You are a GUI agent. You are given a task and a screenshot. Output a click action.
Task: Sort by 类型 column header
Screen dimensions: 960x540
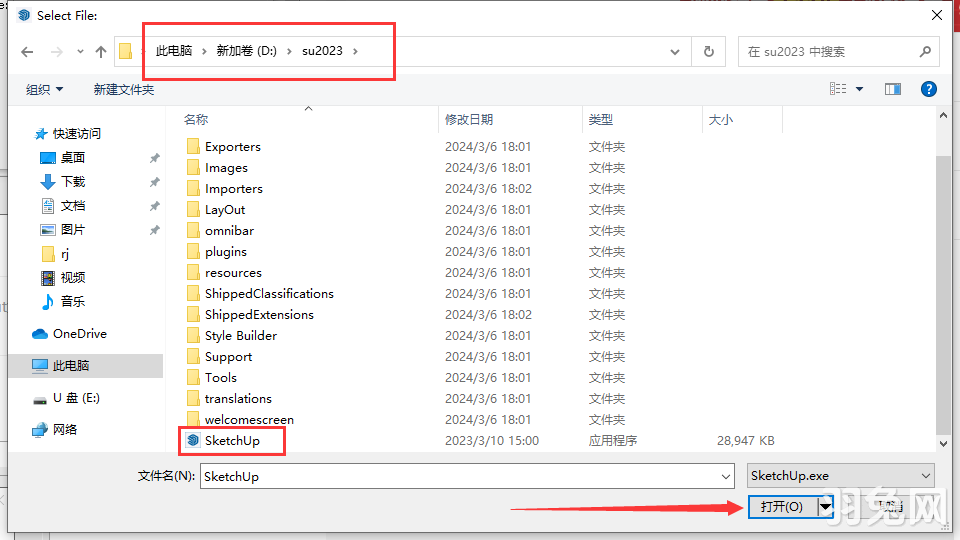(601, 119)
